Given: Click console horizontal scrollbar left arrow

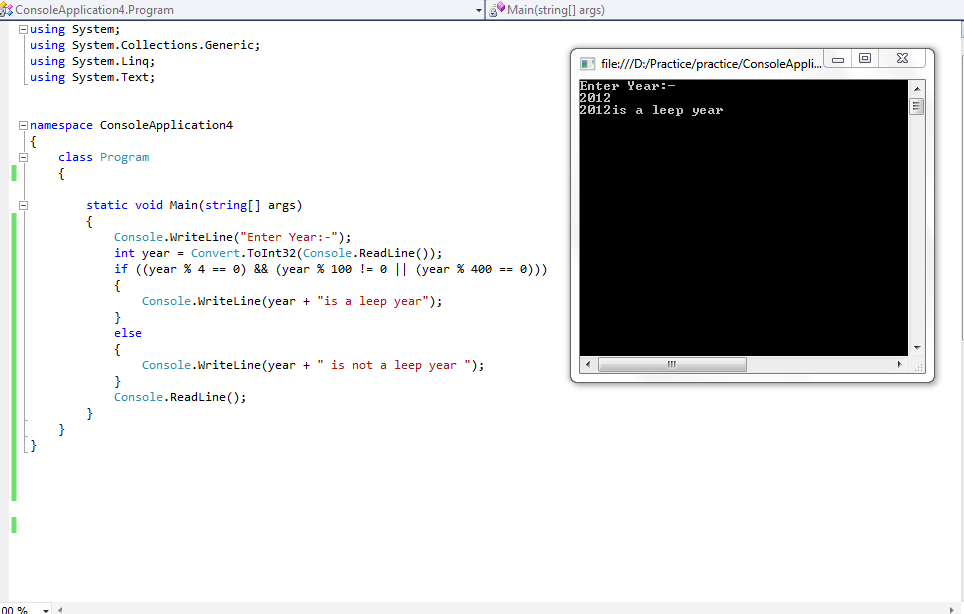Looking at the screenshot, I should coord(588,364).
